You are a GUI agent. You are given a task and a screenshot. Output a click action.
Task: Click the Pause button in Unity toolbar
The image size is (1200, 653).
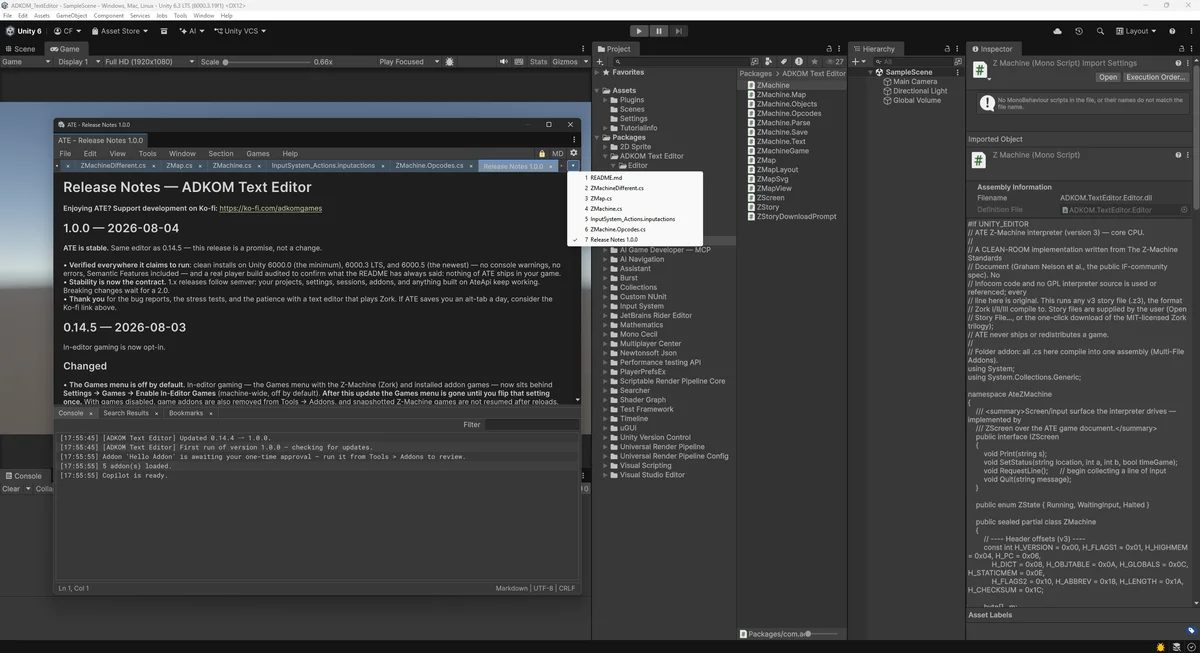[x=659, y=31]
